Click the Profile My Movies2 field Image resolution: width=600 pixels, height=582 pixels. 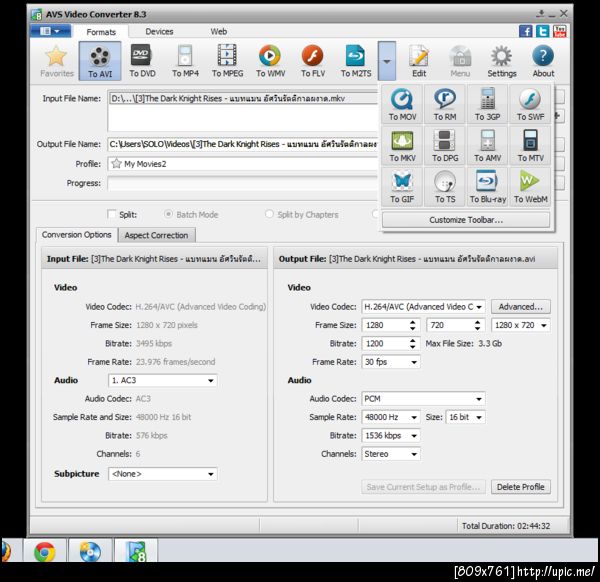pyautogui.click(x=243, y=164)
